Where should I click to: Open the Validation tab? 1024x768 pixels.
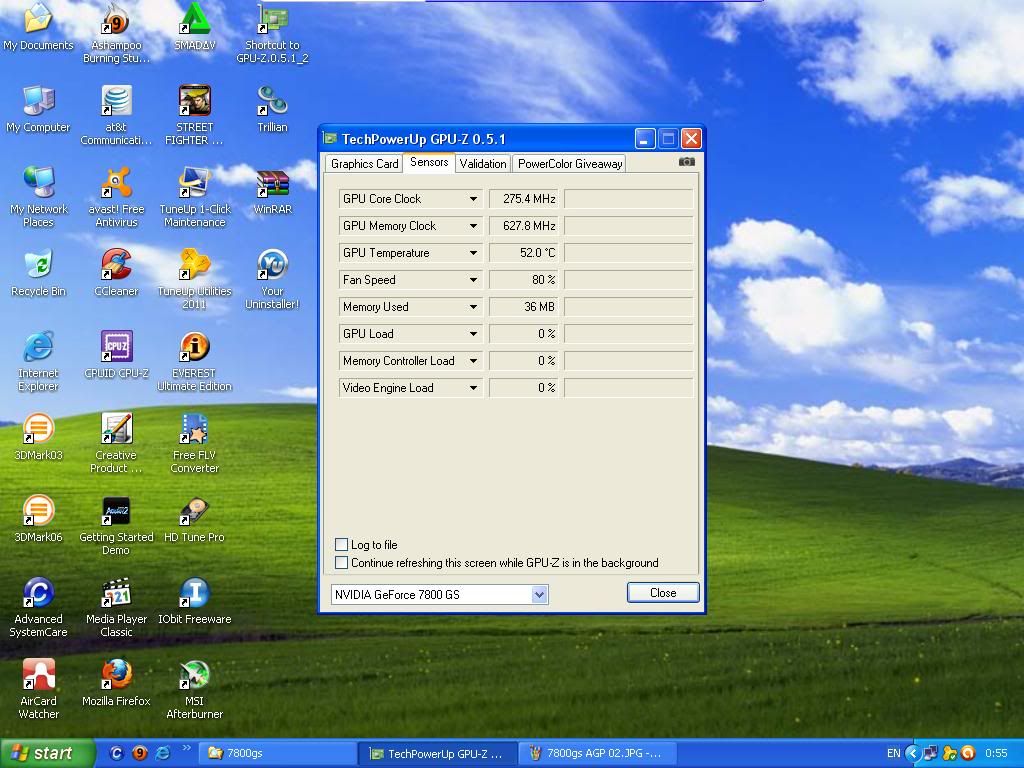click(483, 163)
